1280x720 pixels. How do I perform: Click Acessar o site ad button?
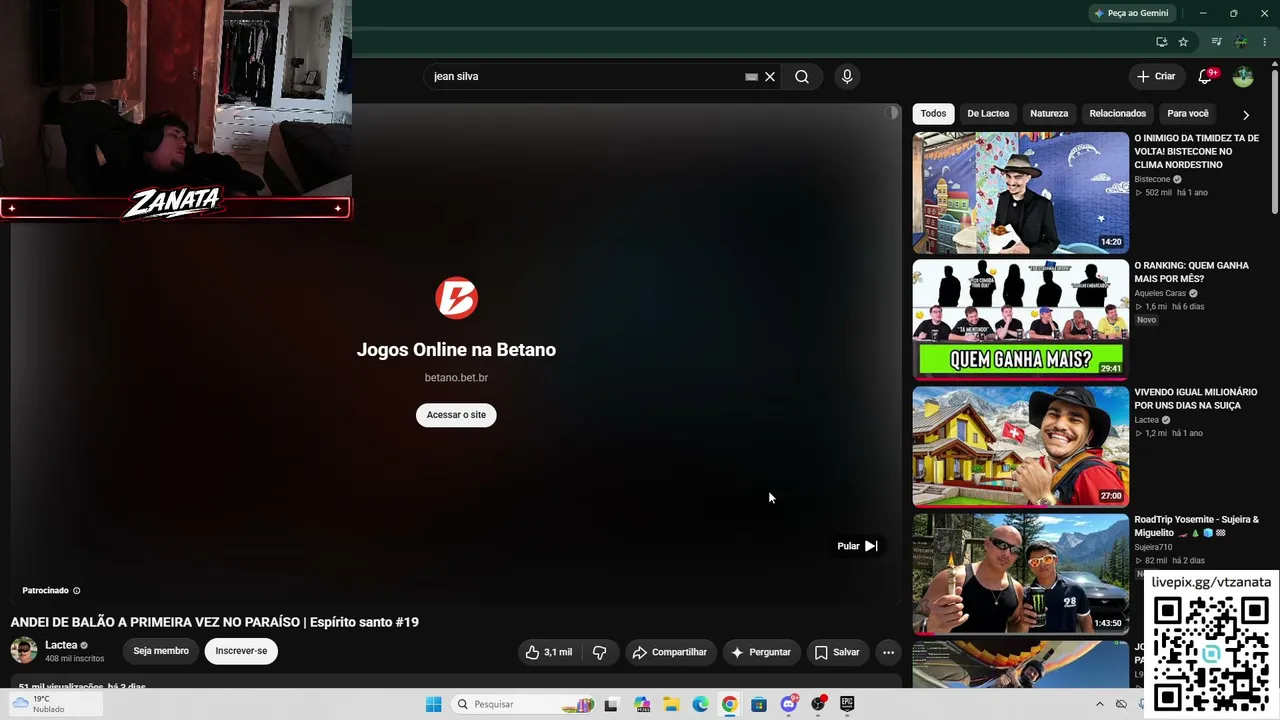[456, 415]
